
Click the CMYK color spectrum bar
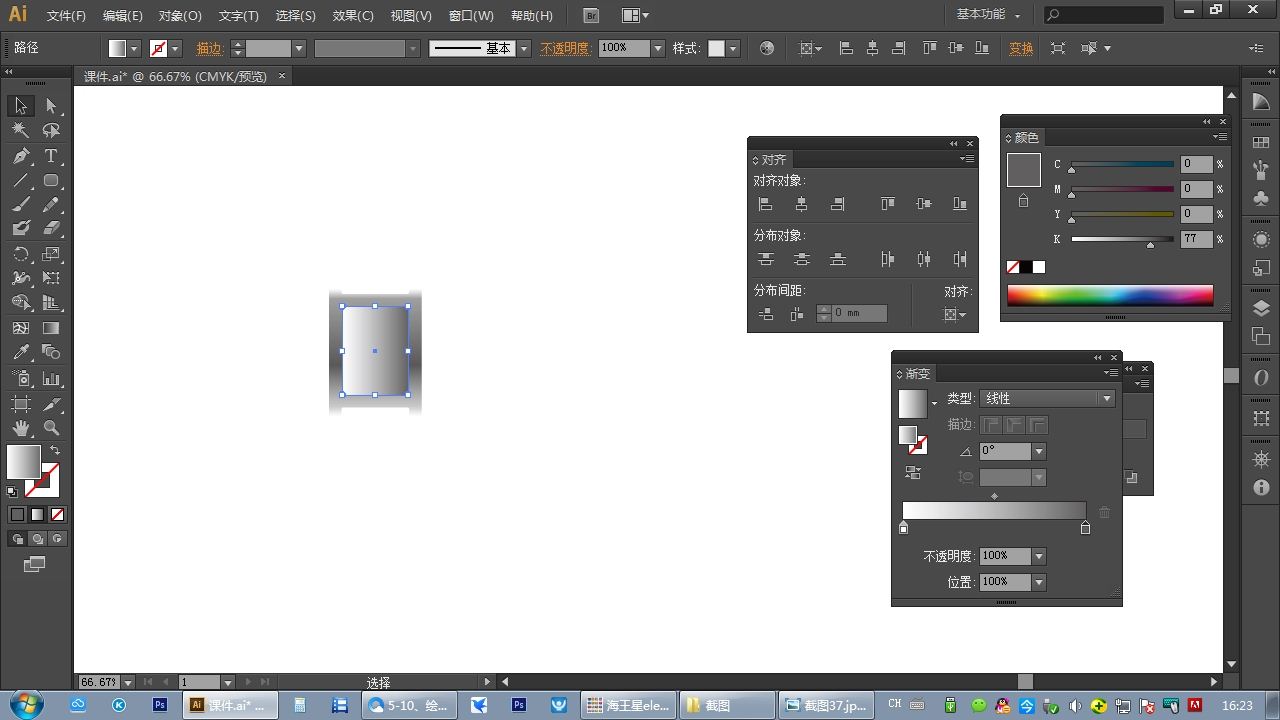click(1109, 295)
